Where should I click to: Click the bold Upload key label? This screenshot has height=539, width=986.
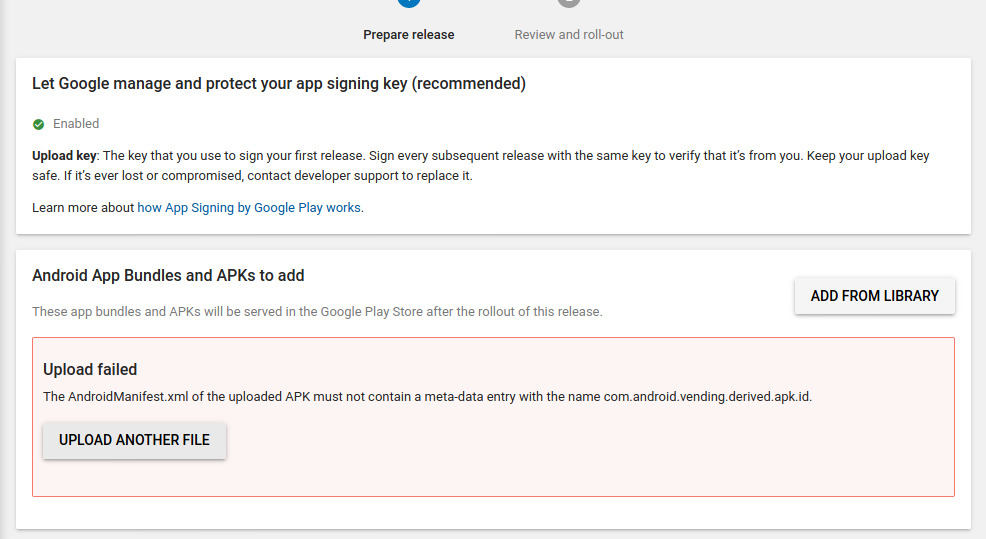pos(64,156)
